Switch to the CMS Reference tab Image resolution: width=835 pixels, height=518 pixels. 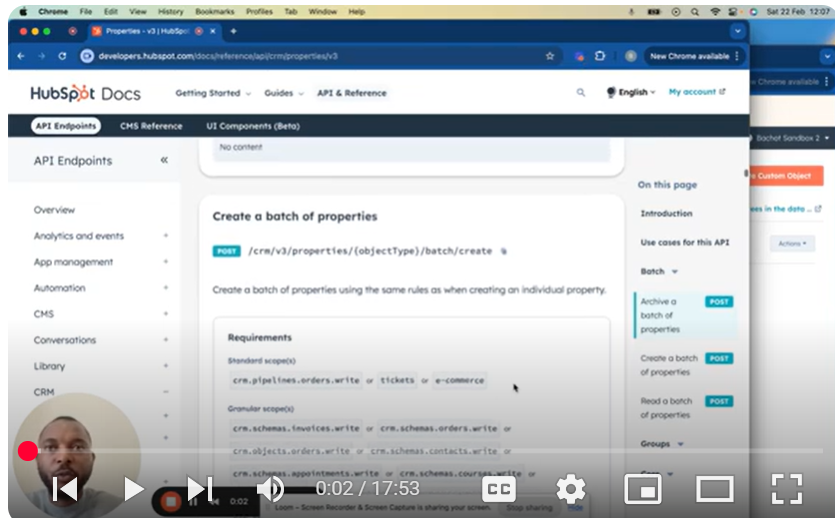(151, 126)
